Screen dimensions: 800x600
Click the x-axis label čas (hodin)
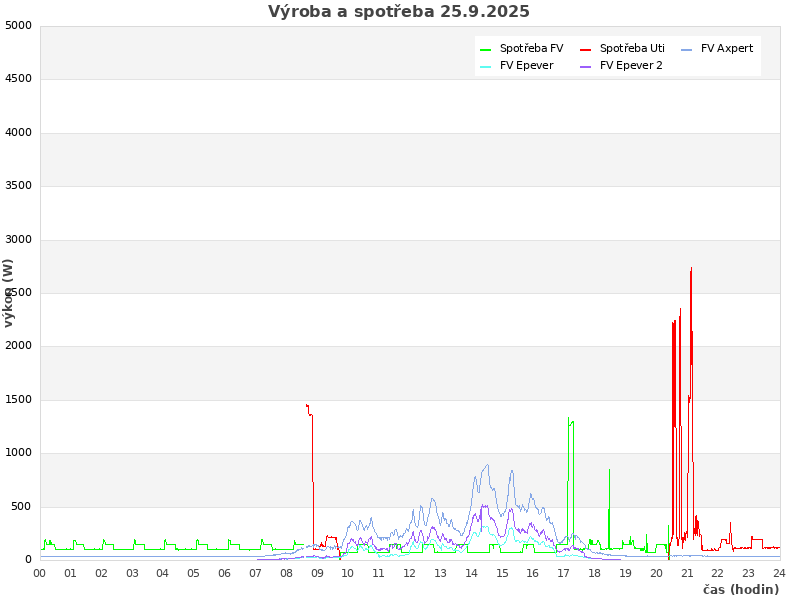pos(740,589)
